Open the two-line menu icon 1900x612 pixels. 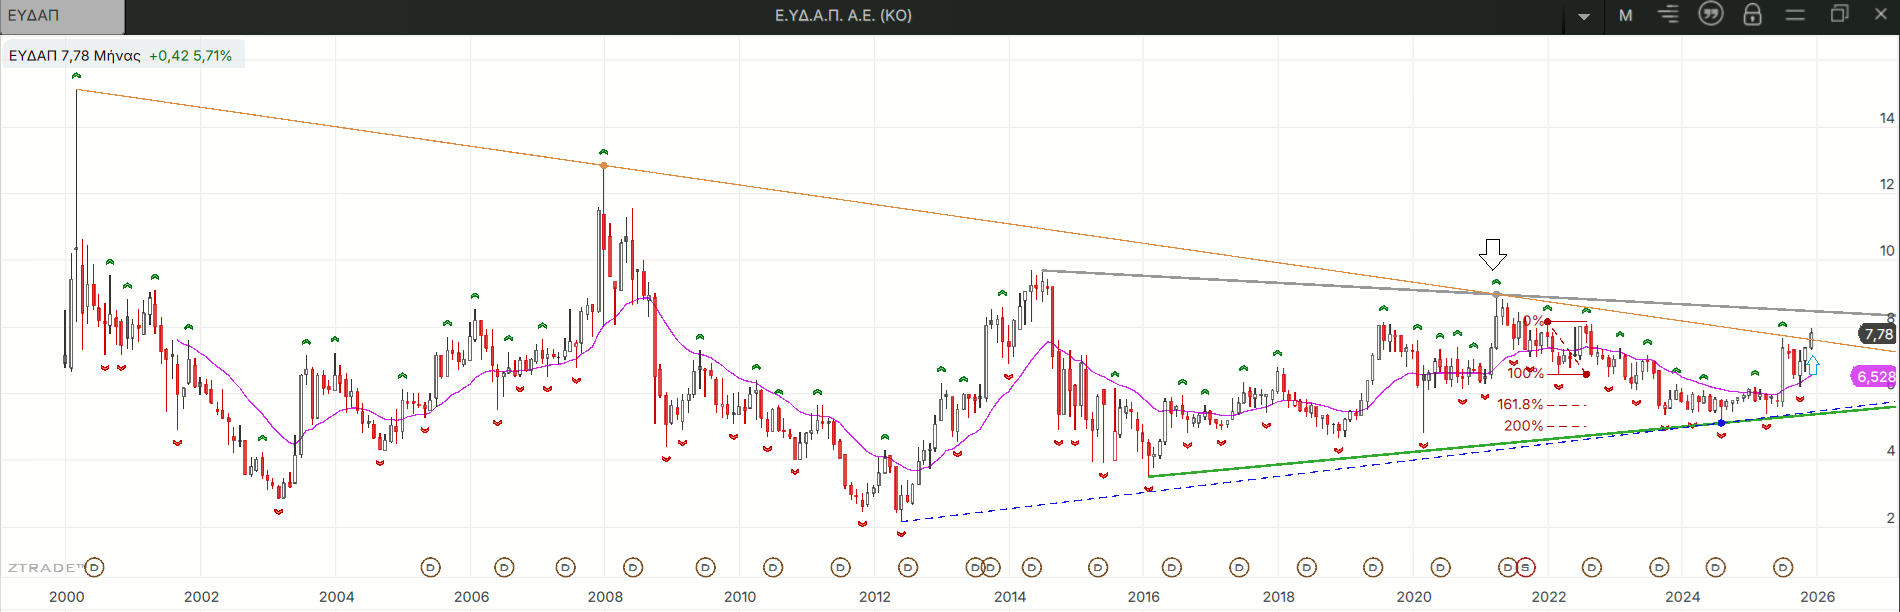pos(1795,15)
